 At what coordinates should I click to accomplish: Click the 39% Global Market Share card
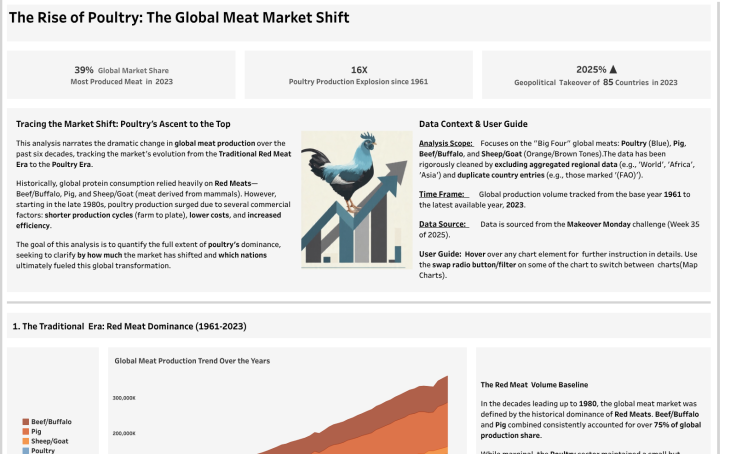point(123,76)
